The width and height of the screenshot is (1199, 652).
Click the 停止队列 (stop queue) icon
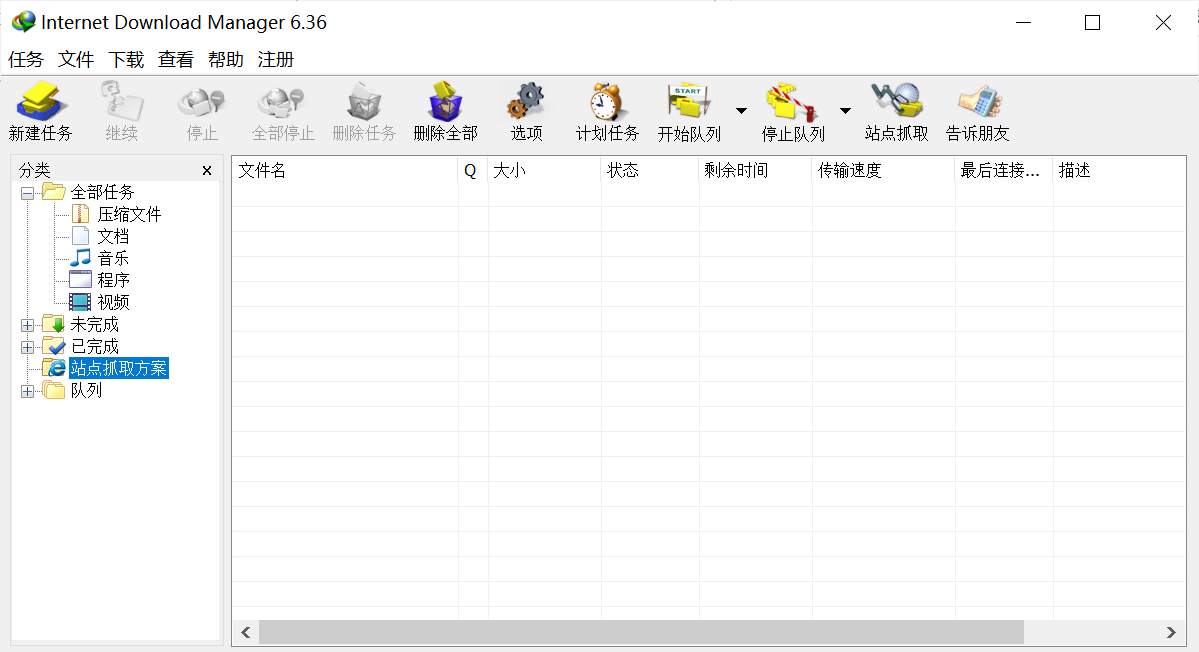[x=792, y=102]
